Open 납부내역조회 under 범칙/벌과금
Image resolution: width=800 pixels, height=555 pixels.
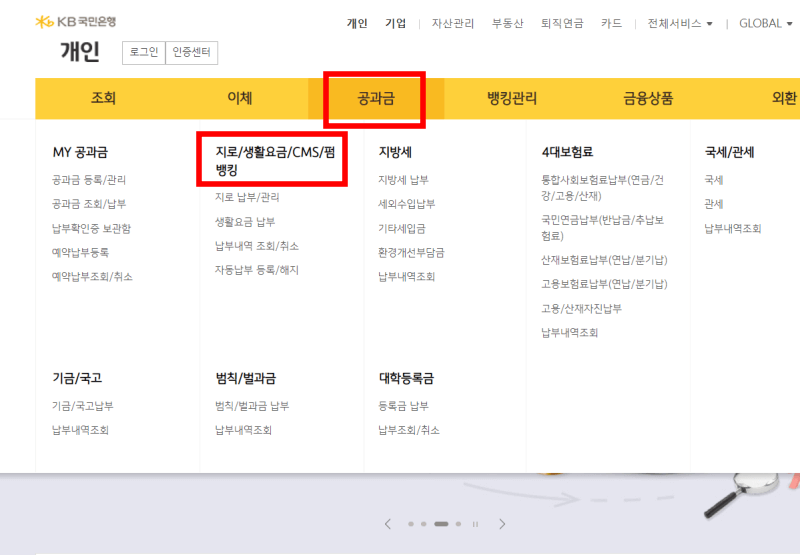243,430
